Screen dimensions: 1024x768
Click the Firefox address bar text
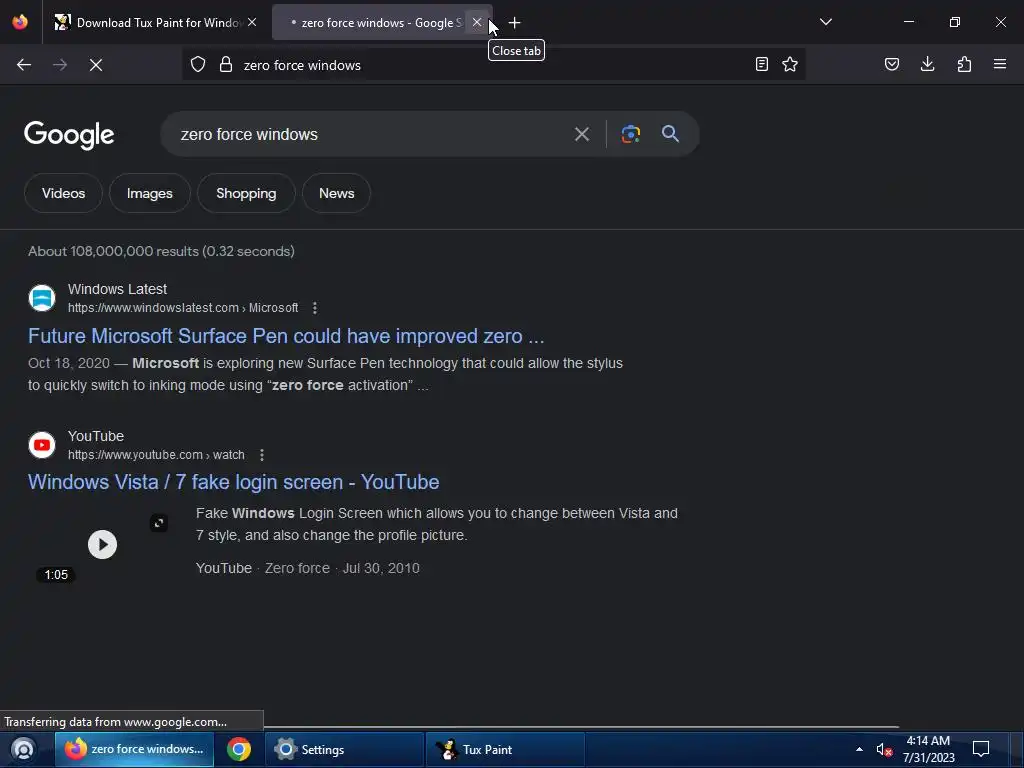(x=302, y=65)
